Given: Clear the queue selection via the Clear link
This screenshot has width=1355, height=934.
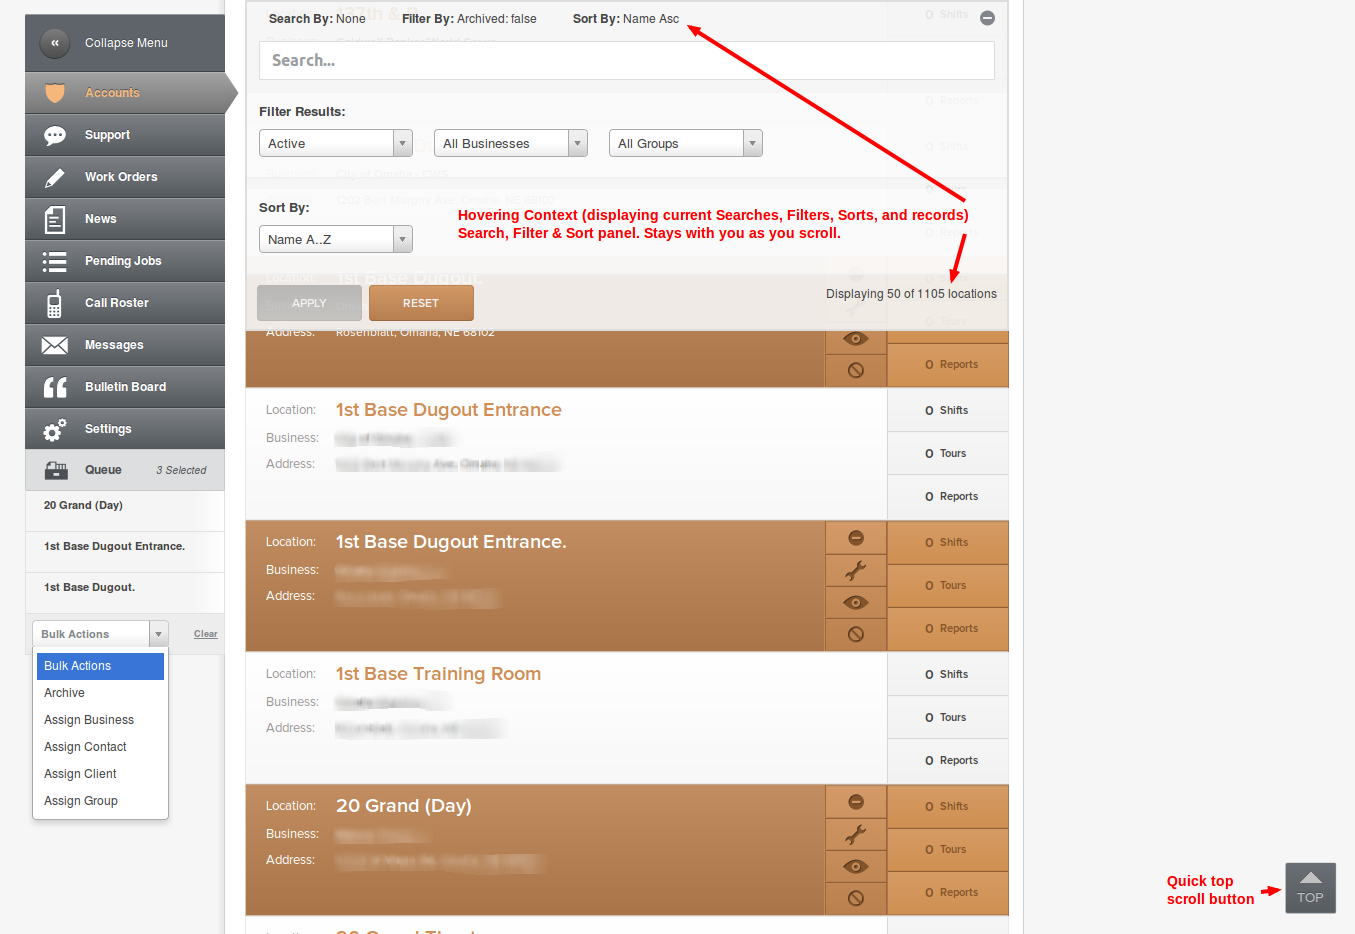Looking at the screenshot, I should pyautogui.click(x=206, y=634).
